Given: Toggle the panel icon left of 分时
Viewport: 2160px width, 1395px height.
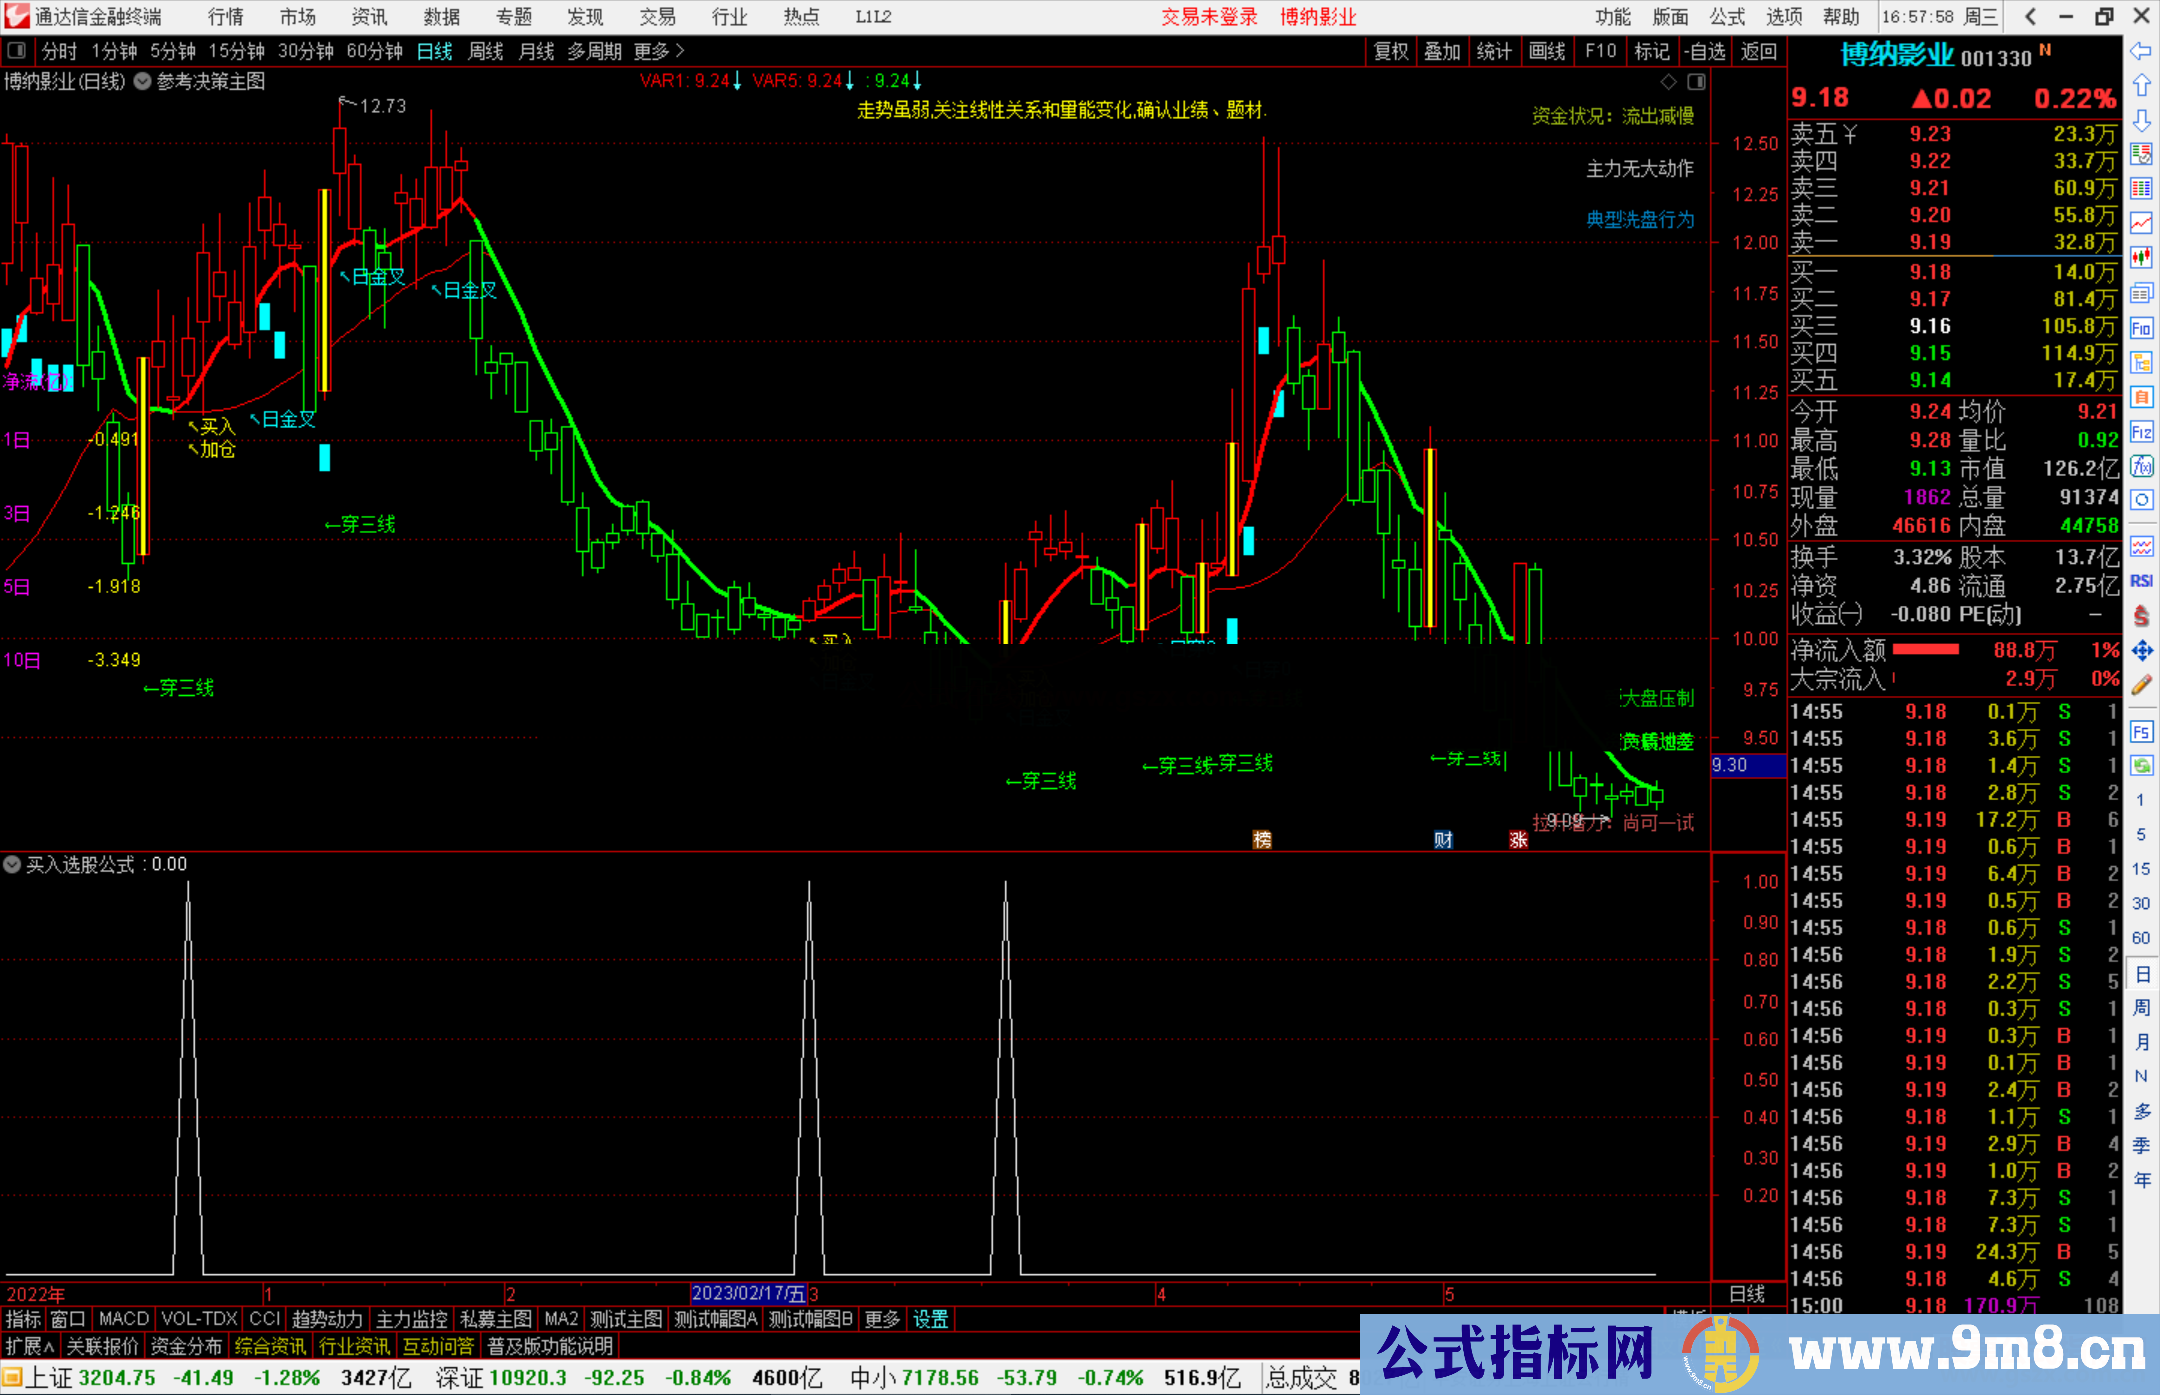Looking at the screenshot, I should 17,50.
